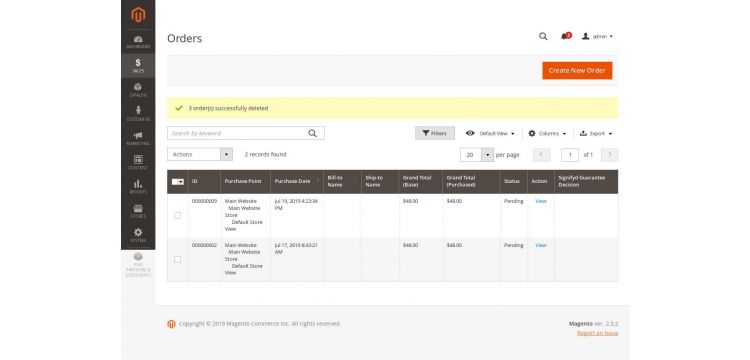
Task: Click order ID 000000002 text
Action: [x=204, y=245]
